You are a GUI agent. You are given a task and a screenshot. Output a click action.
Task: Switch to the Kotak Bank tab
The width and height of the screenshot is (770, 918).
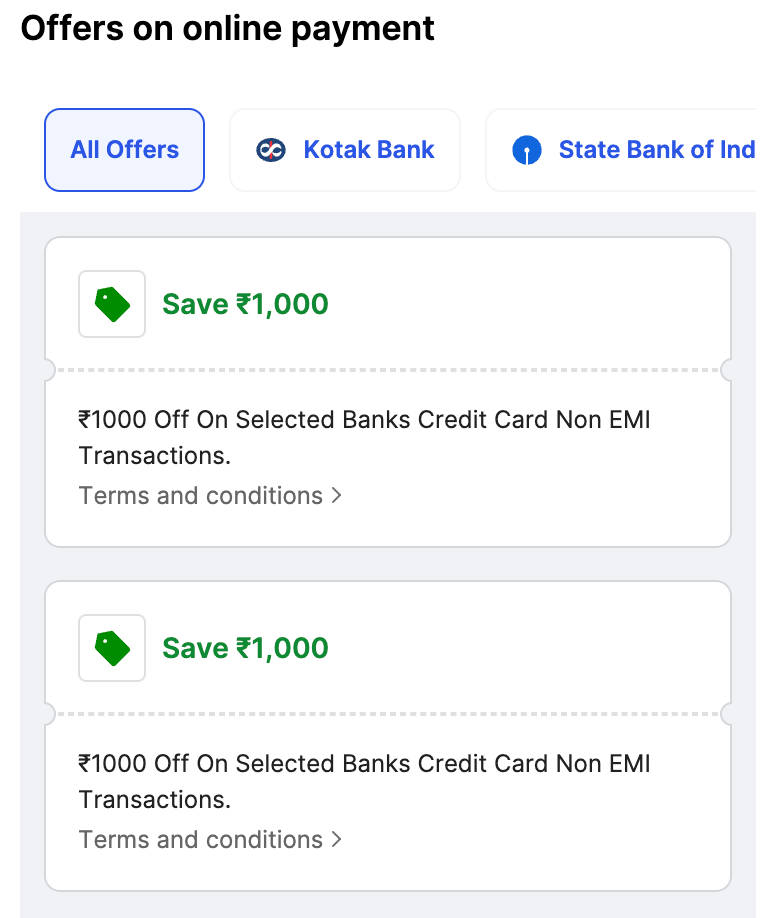pos(345,150)
